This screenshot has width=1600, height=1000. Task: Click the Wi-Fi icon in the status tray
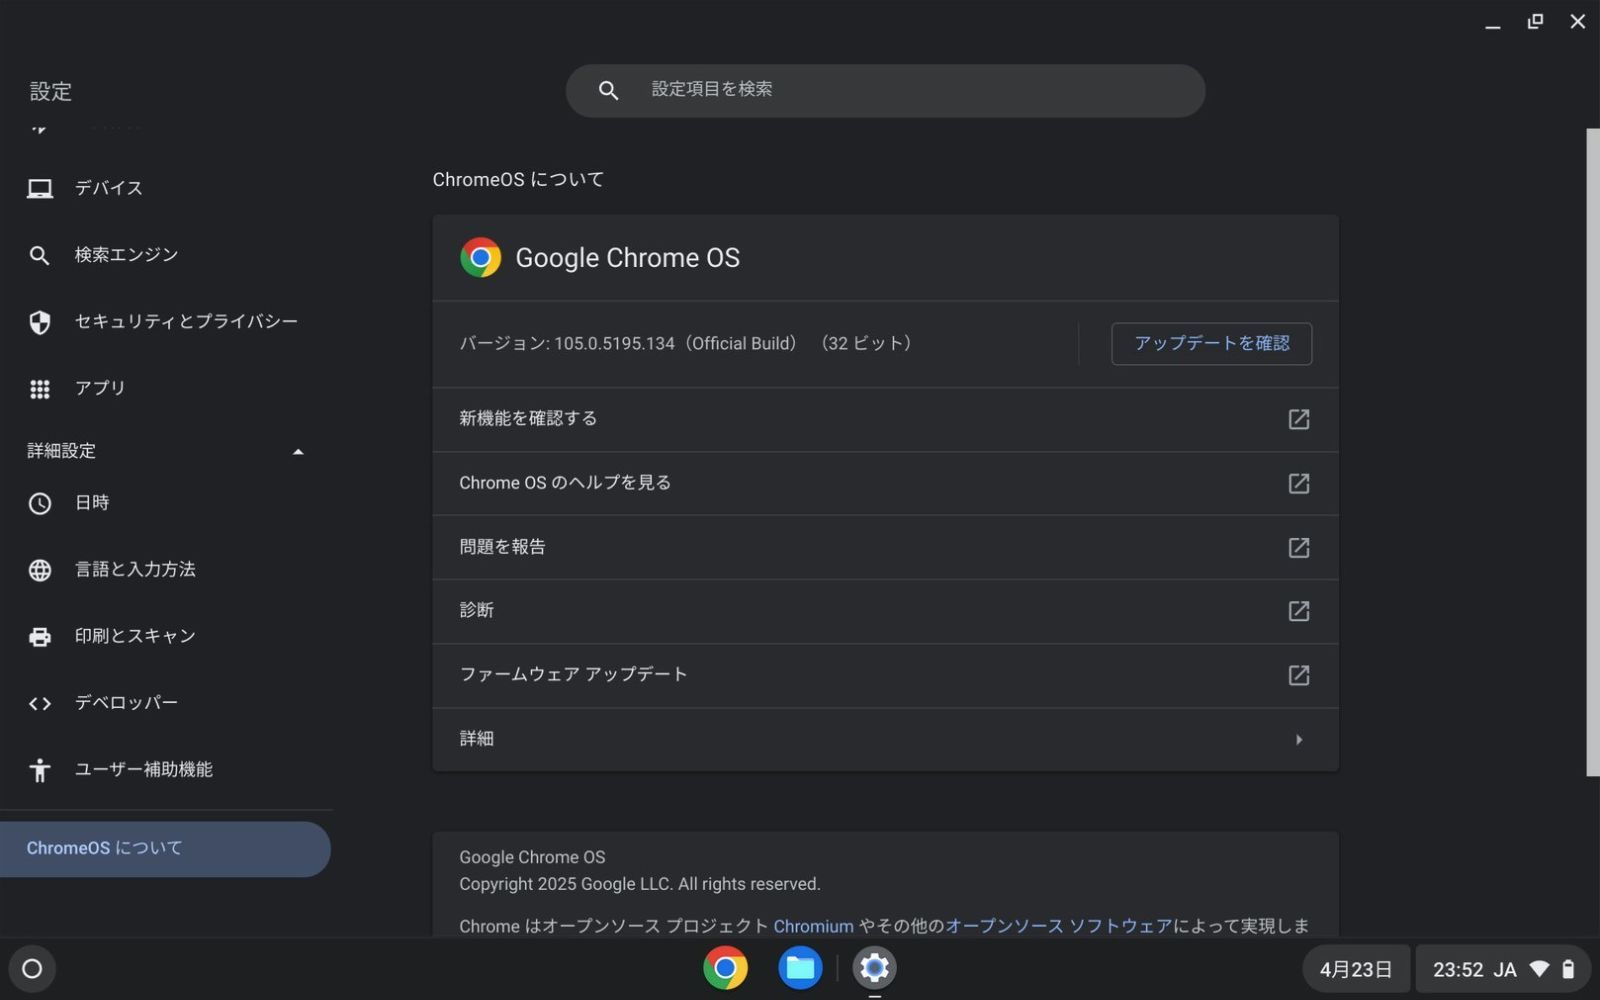point(1540,969)
